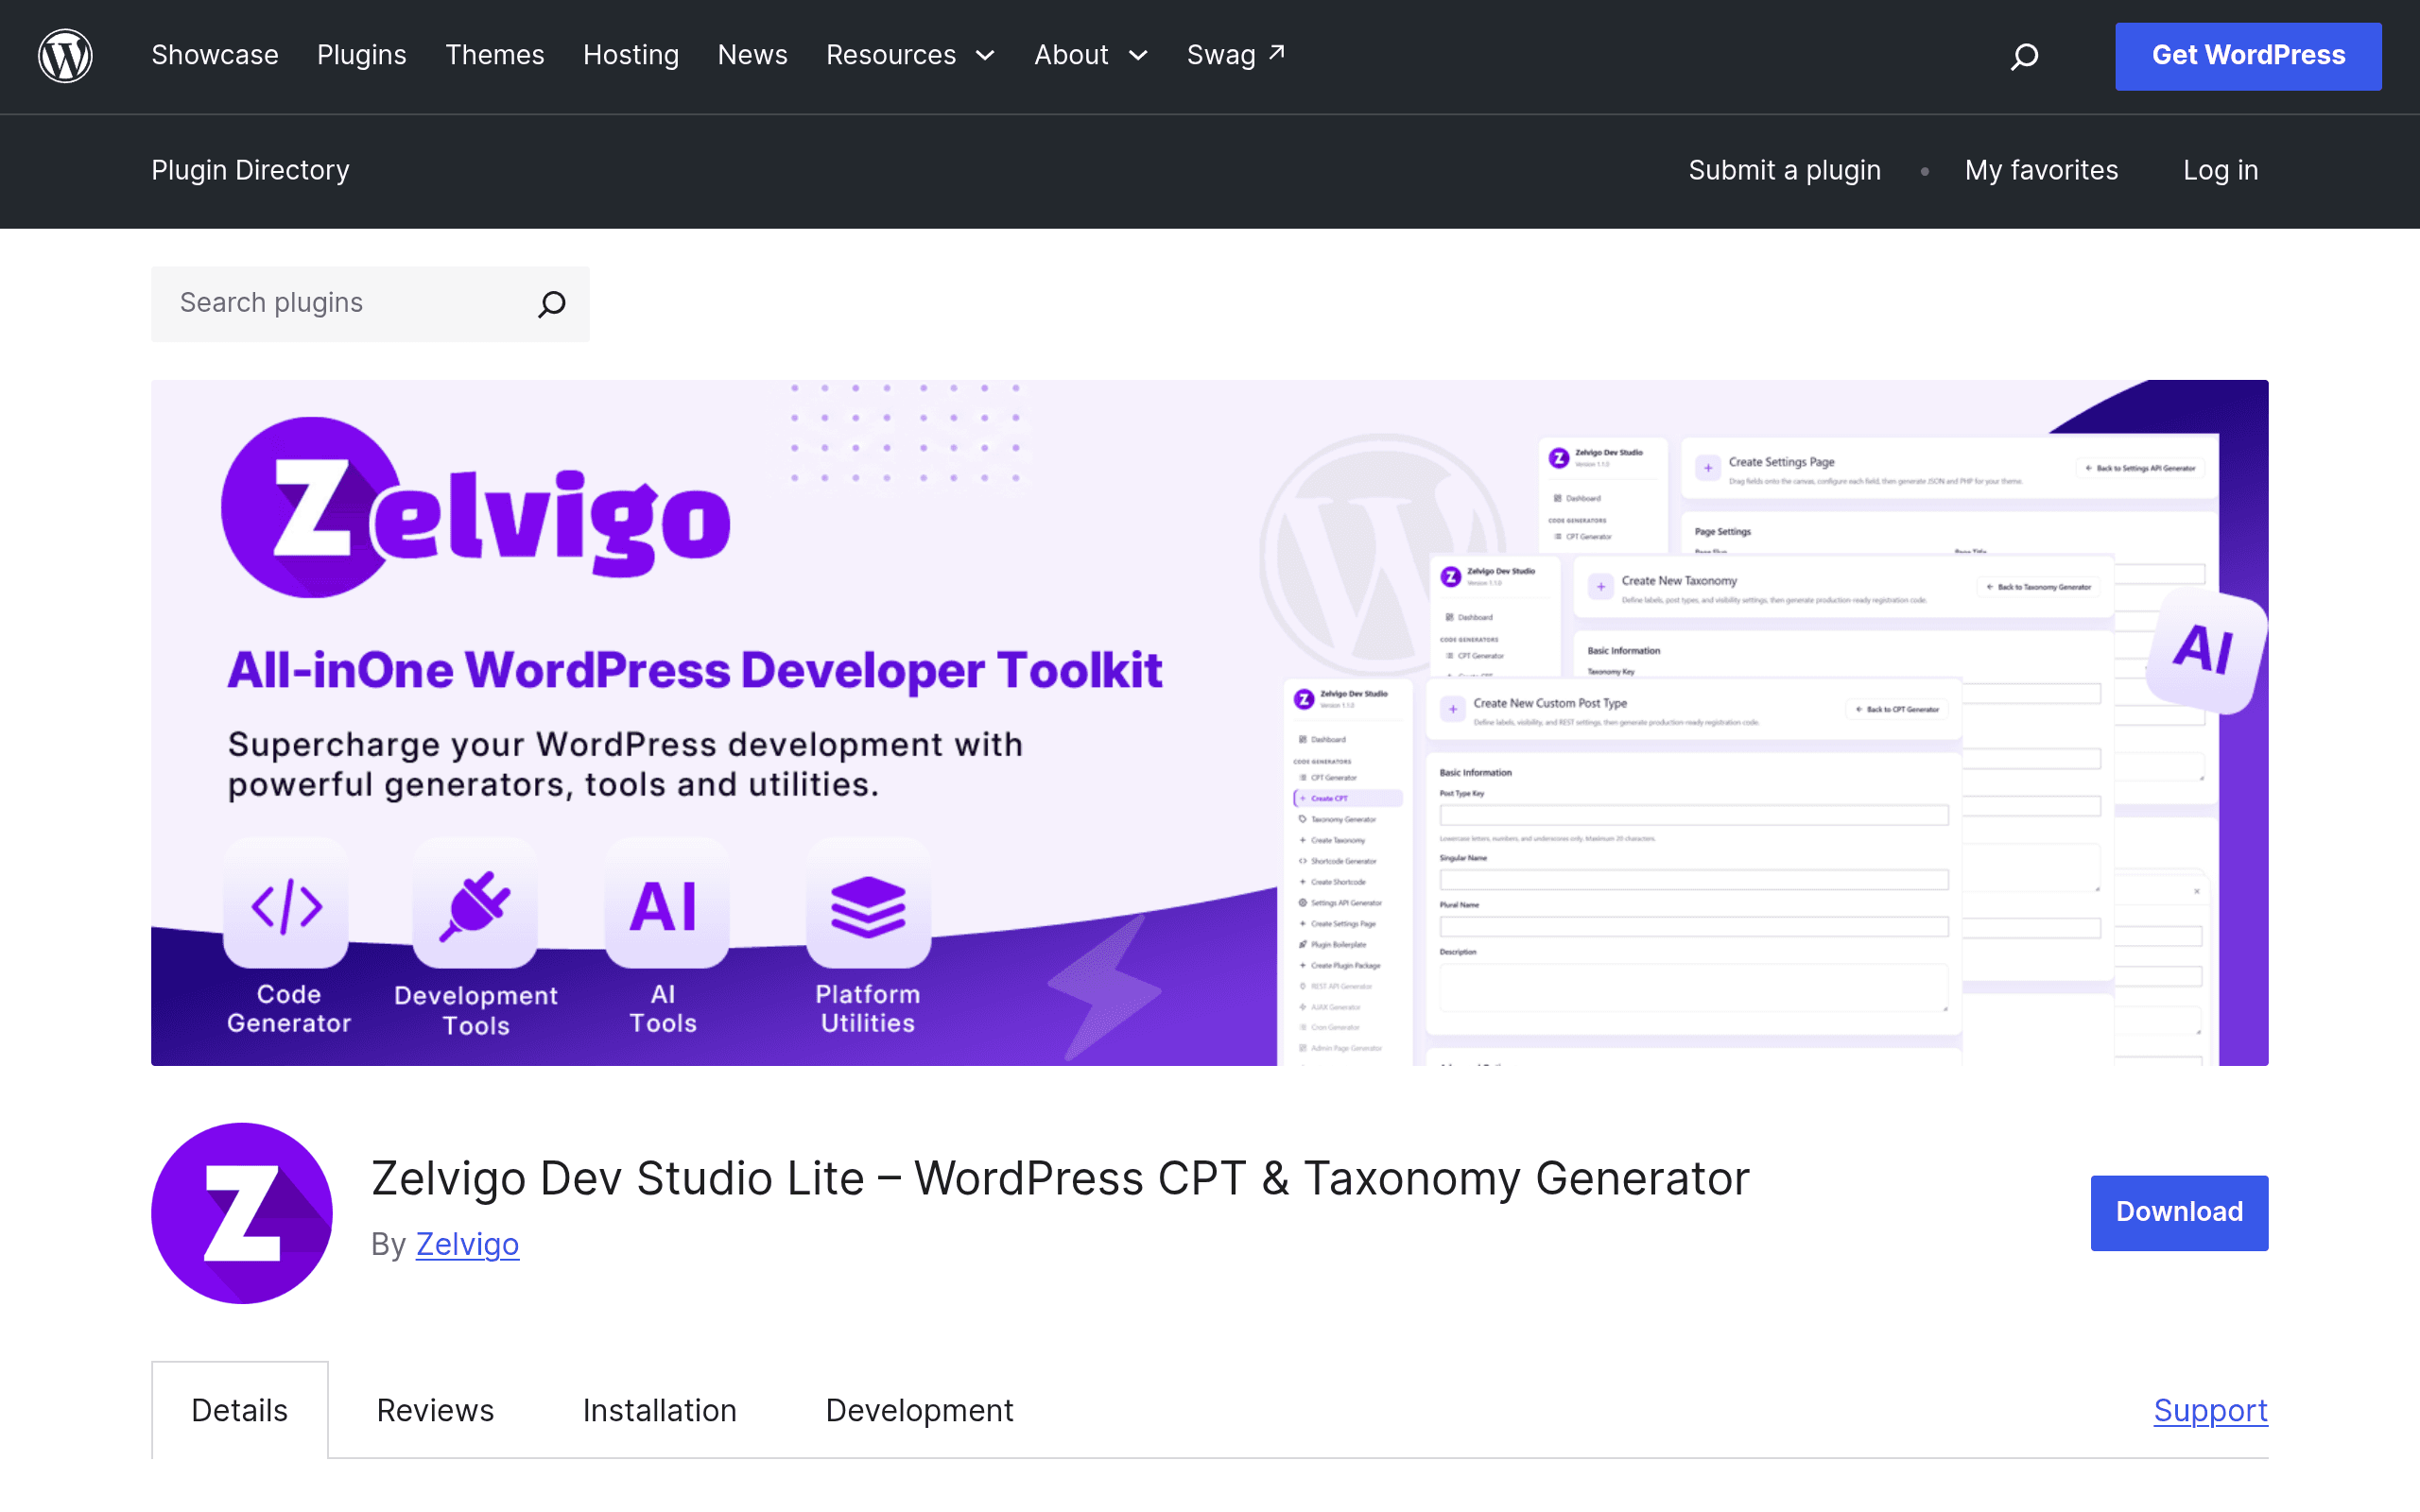Open the Showcase menu item
This screenshot has width=2420, height=1512.
tap(215, 55)
